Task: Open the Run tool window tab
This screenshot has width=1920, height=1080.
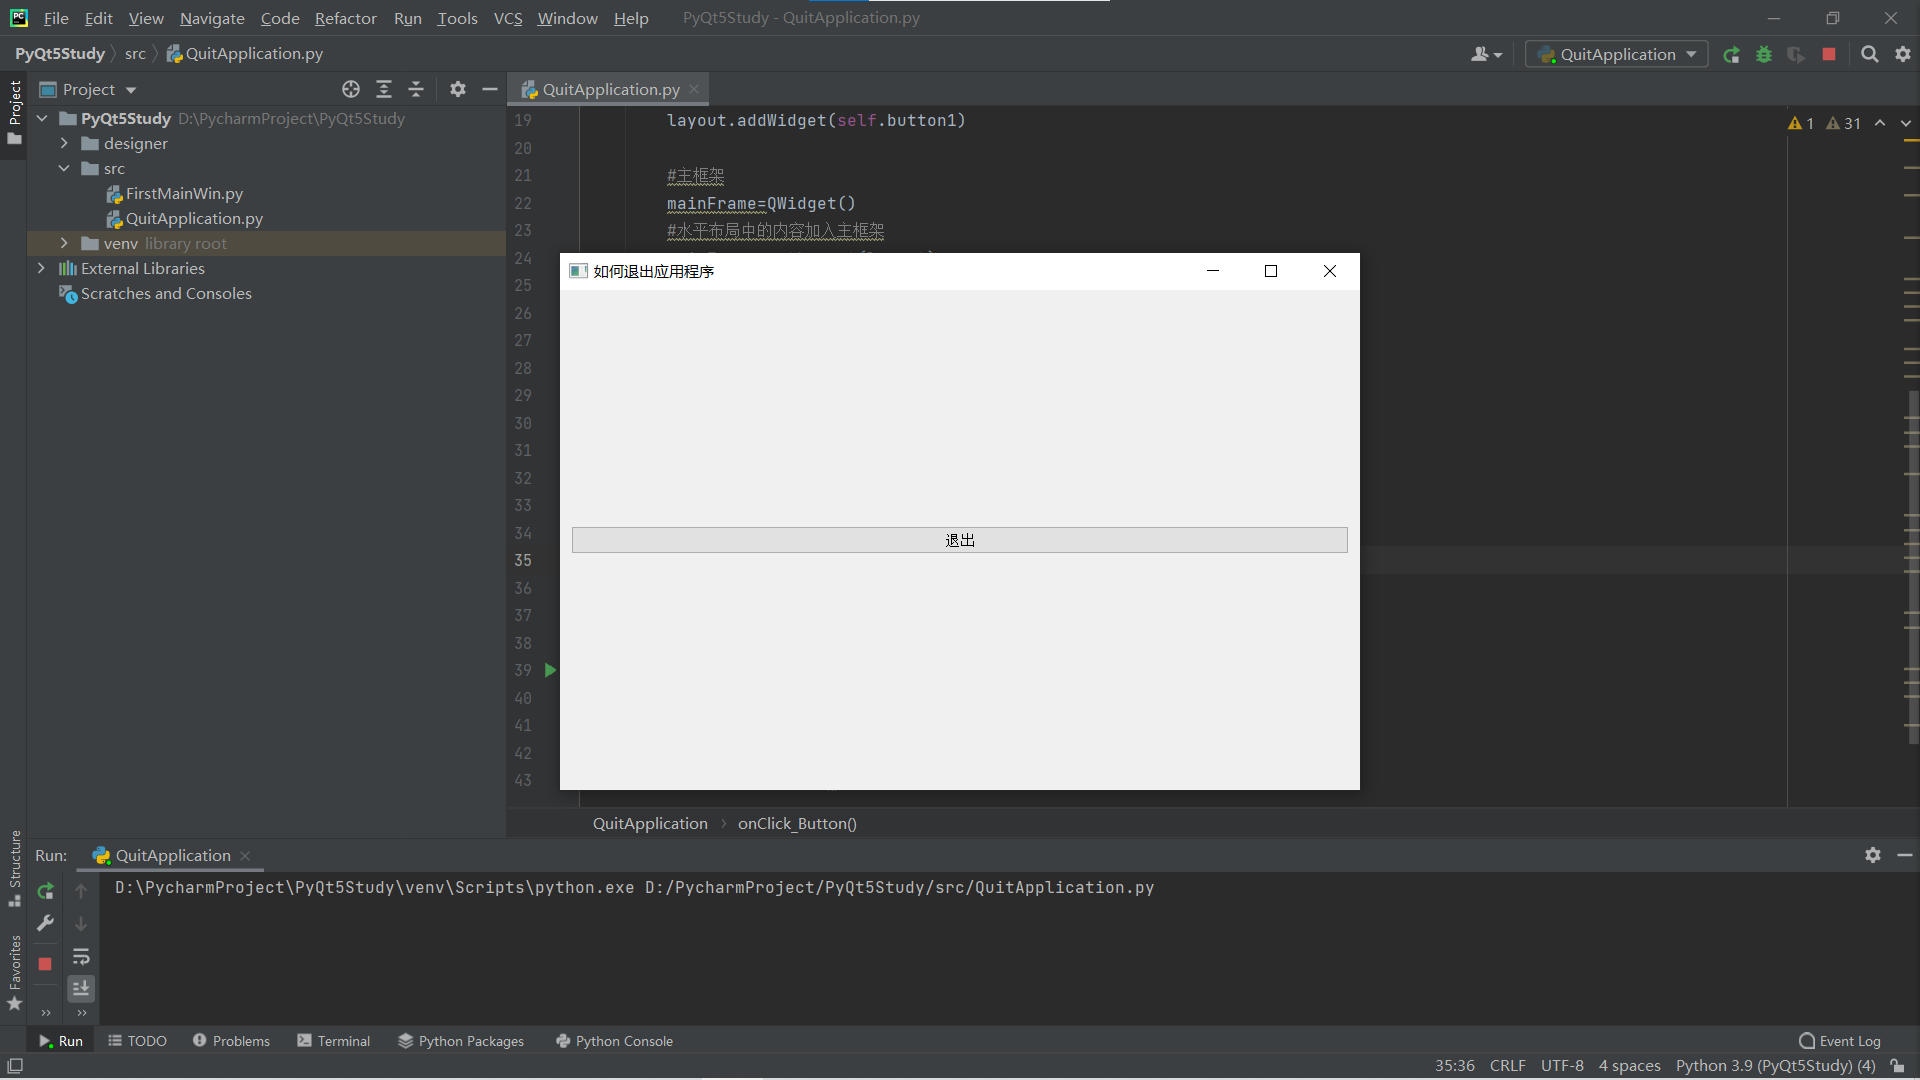Action: (x=61, y=1041)
